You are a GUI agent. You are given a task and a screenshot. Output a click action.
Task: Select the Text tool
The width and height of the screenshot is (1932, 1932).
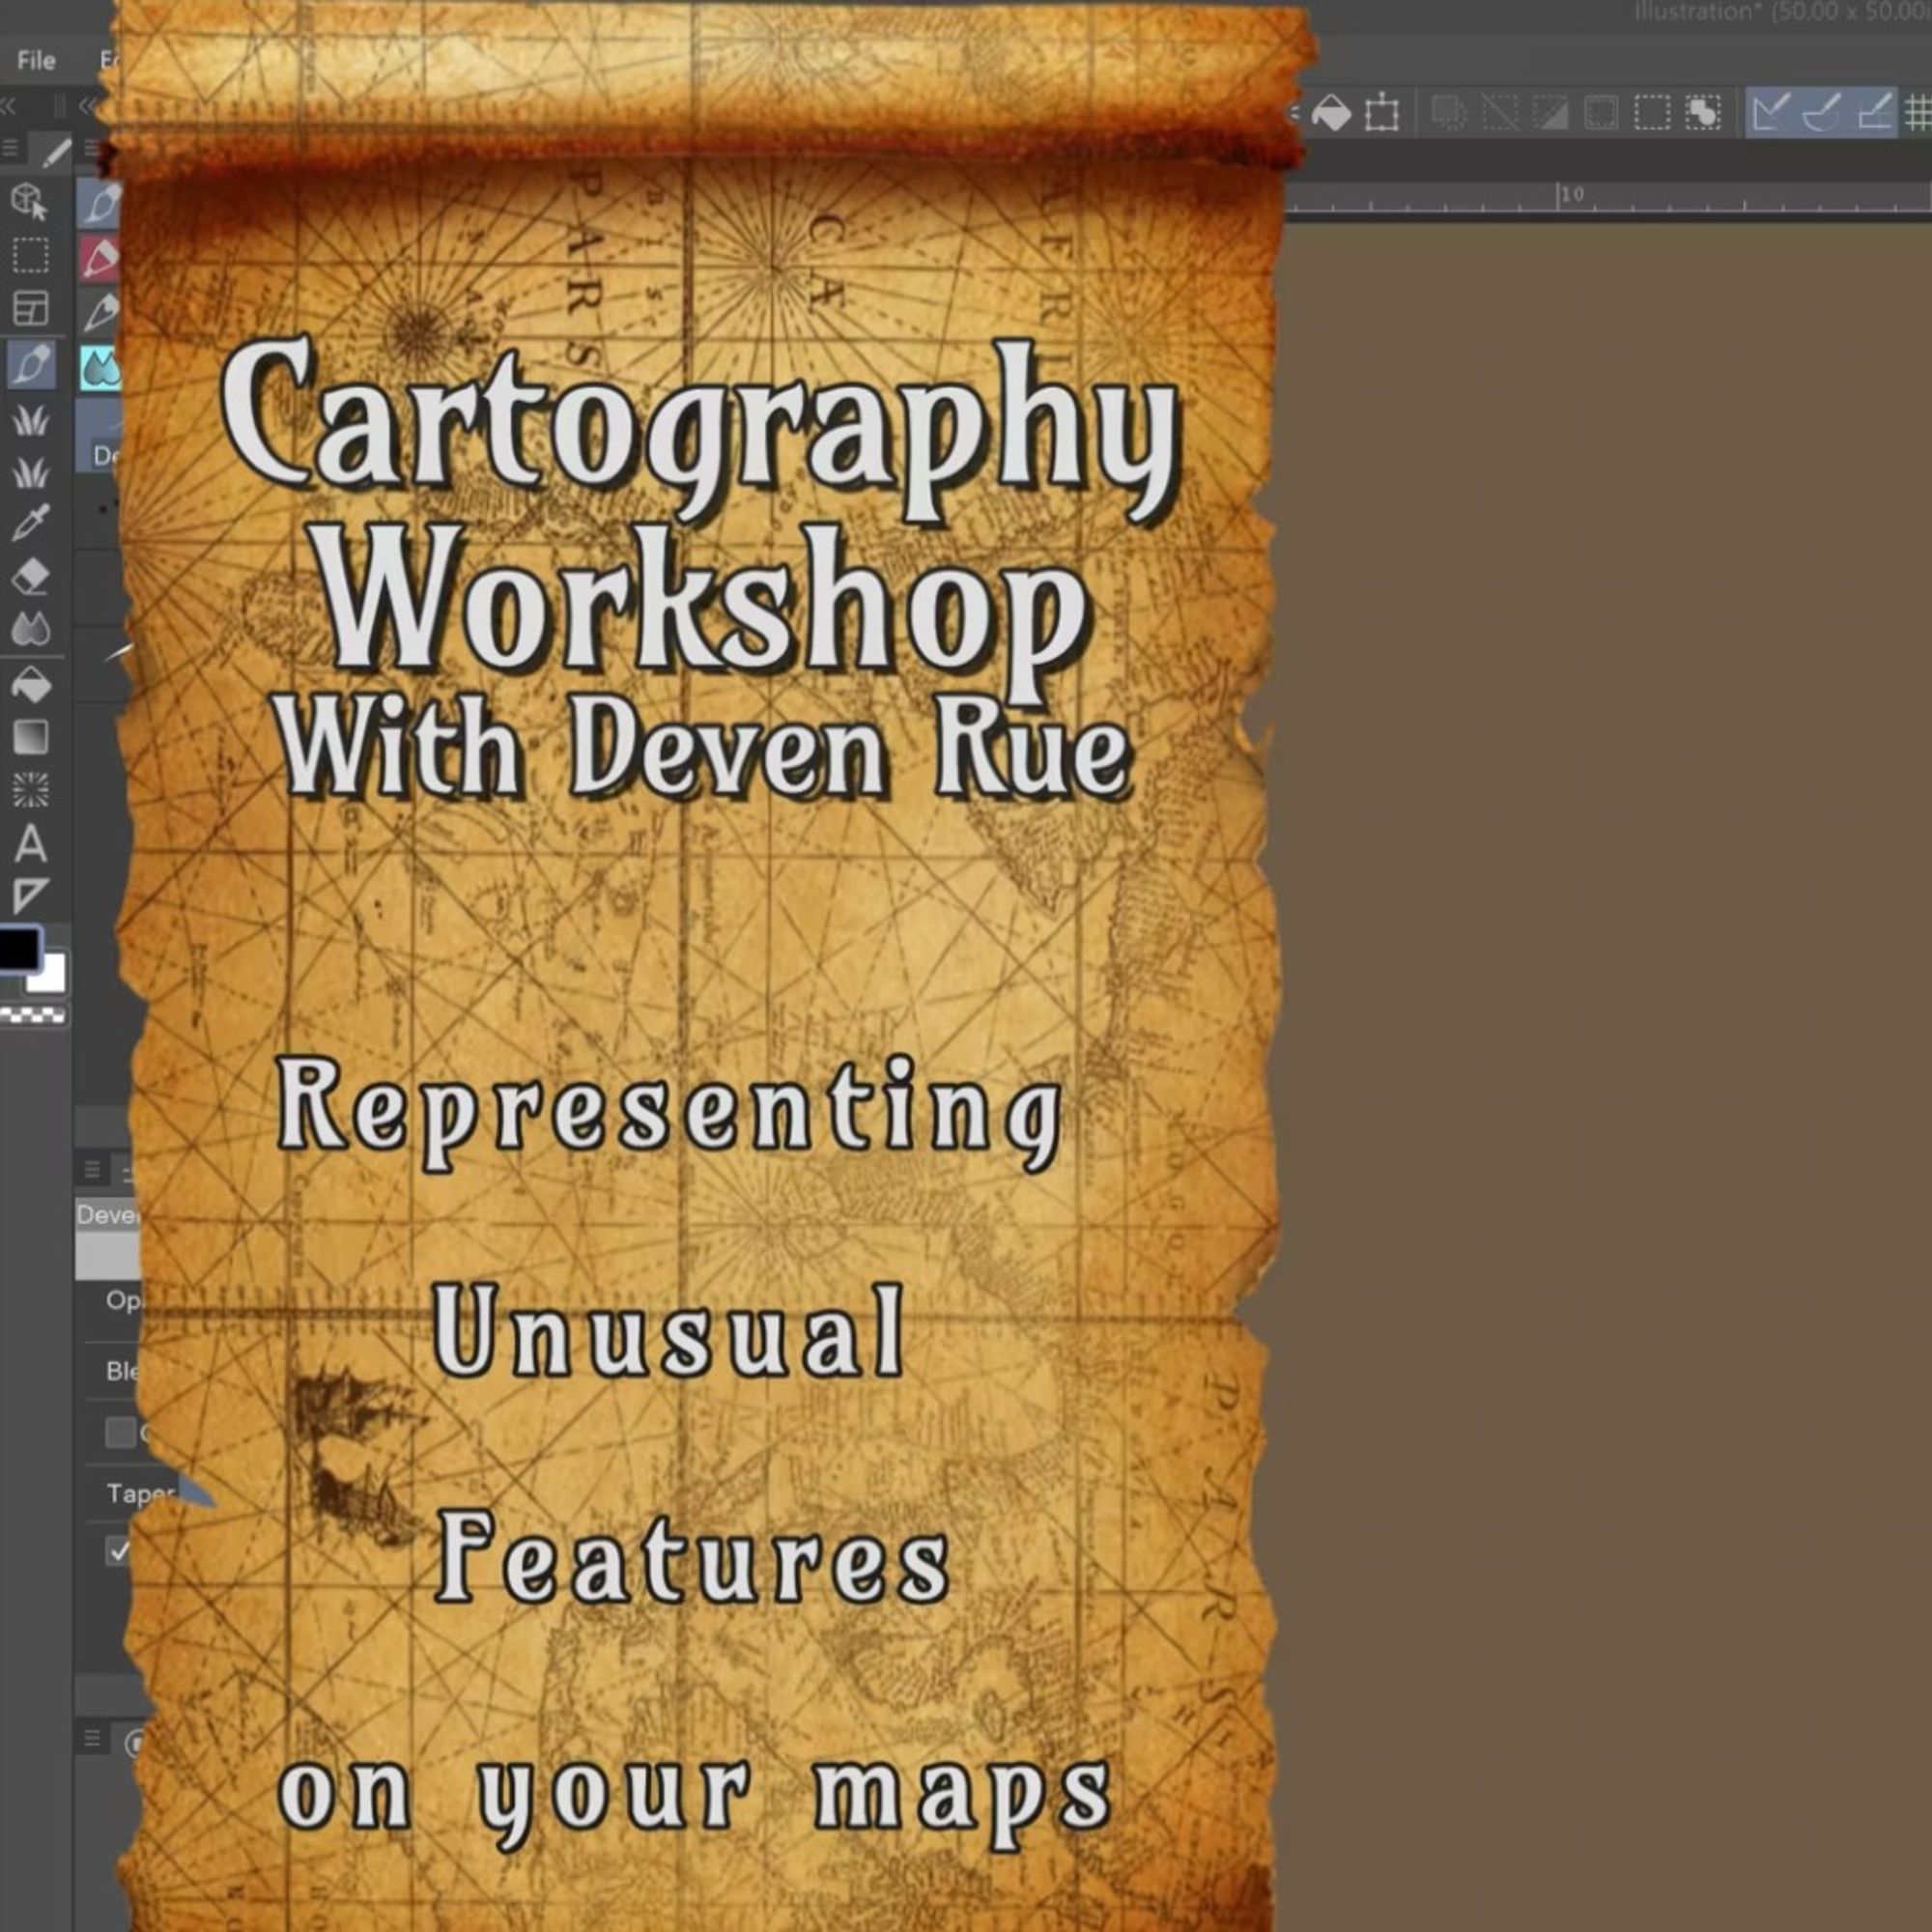[30, 844]
